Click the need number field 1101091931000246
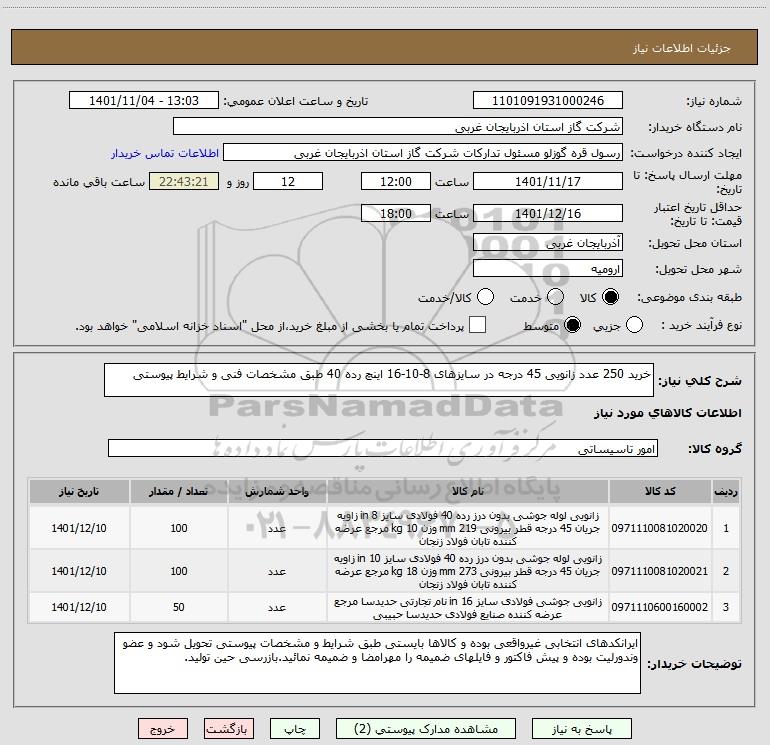Viewport: 770px width, 745px height. pyautogui.click(x=548, y=101)
